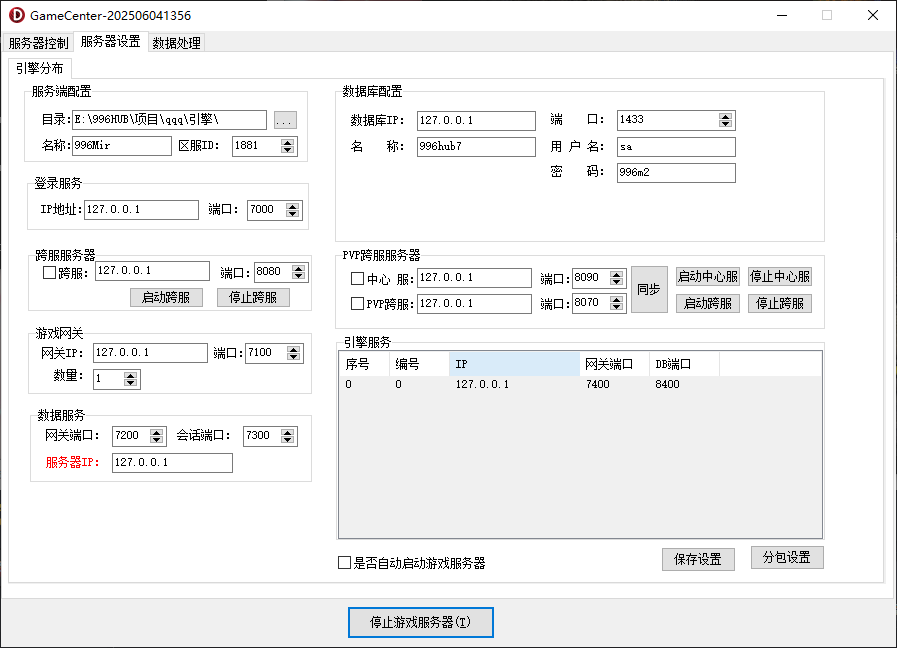
Task: Enable the 跨服 checkbox
Action: 49,273
